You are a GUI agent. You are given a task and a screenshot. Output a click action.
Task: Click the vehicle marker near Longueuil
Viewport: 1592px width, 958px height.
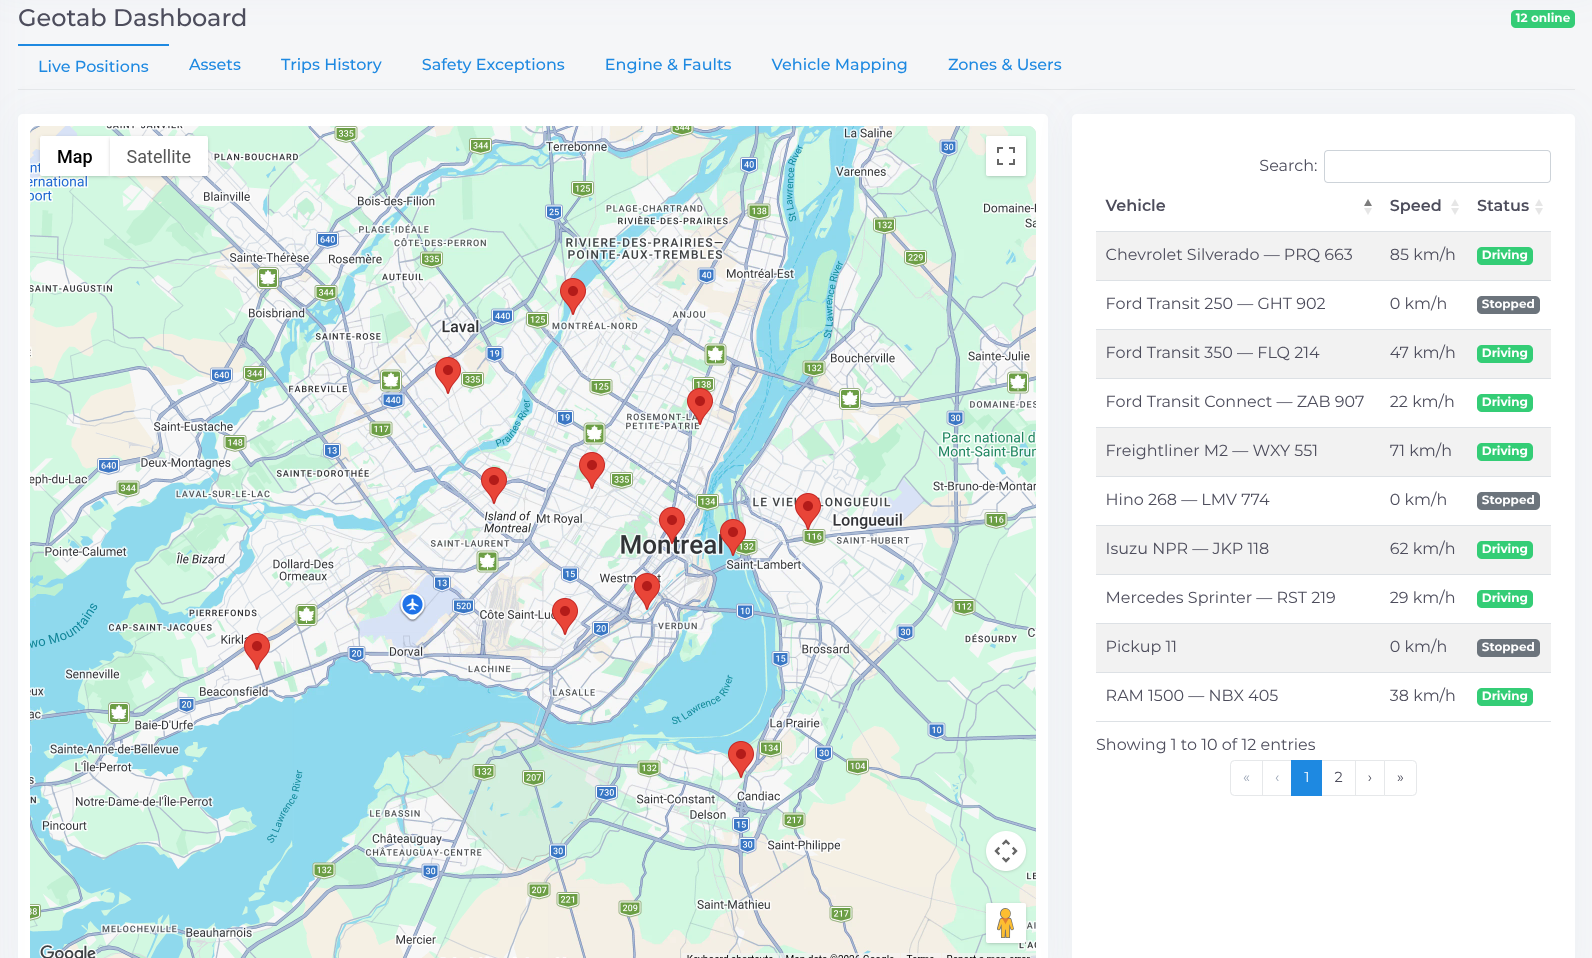(808, 510)
